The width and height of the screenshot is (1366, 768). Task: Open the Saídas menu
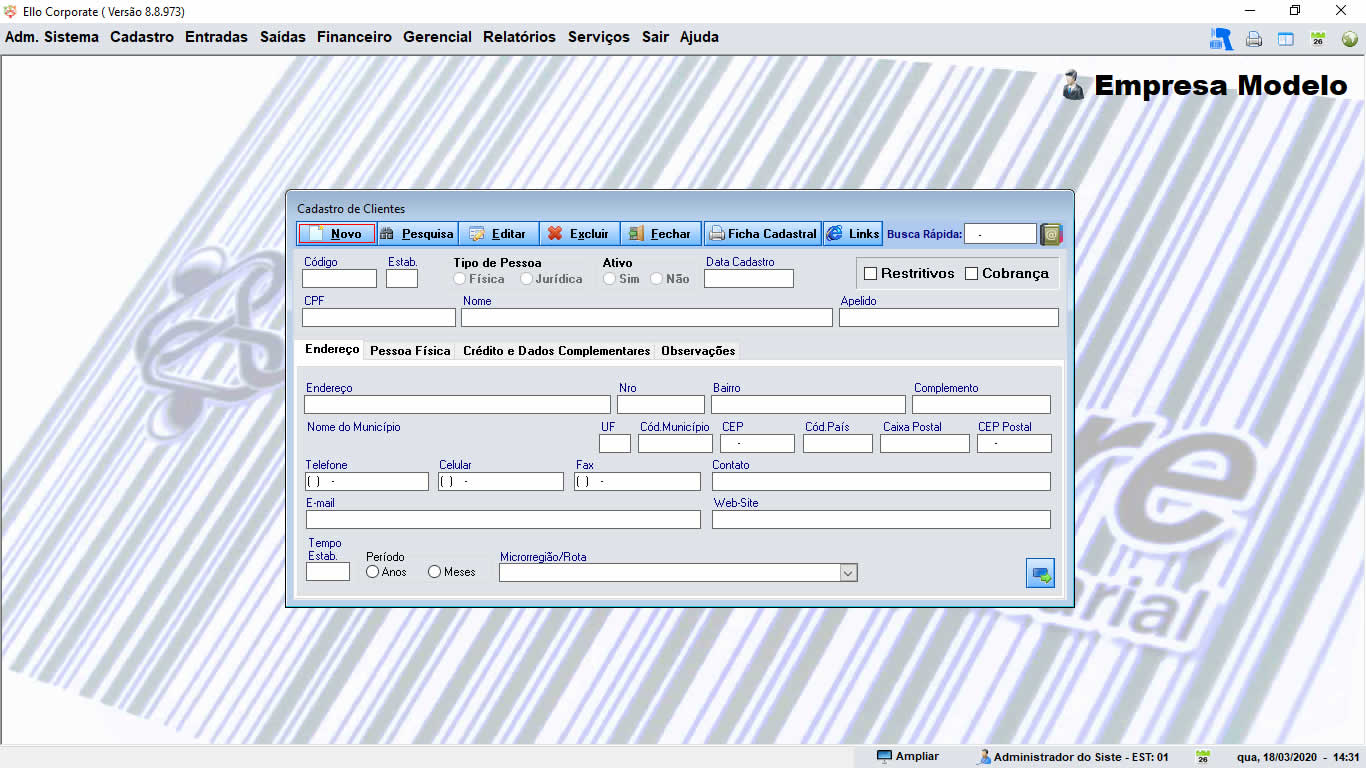click(x=283, y=37)
